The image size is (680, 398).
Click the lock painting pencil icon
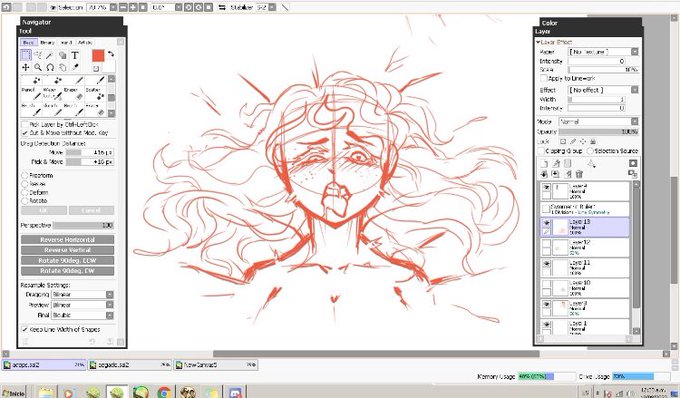[573, 141]
